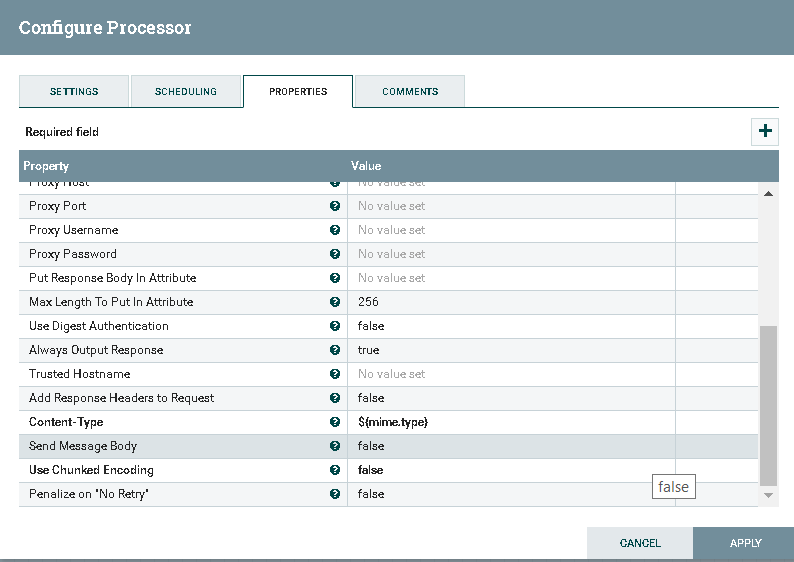The image size is (794, 562).
Task: Edit the Proxy Username value field
Action: click(511, 230)
